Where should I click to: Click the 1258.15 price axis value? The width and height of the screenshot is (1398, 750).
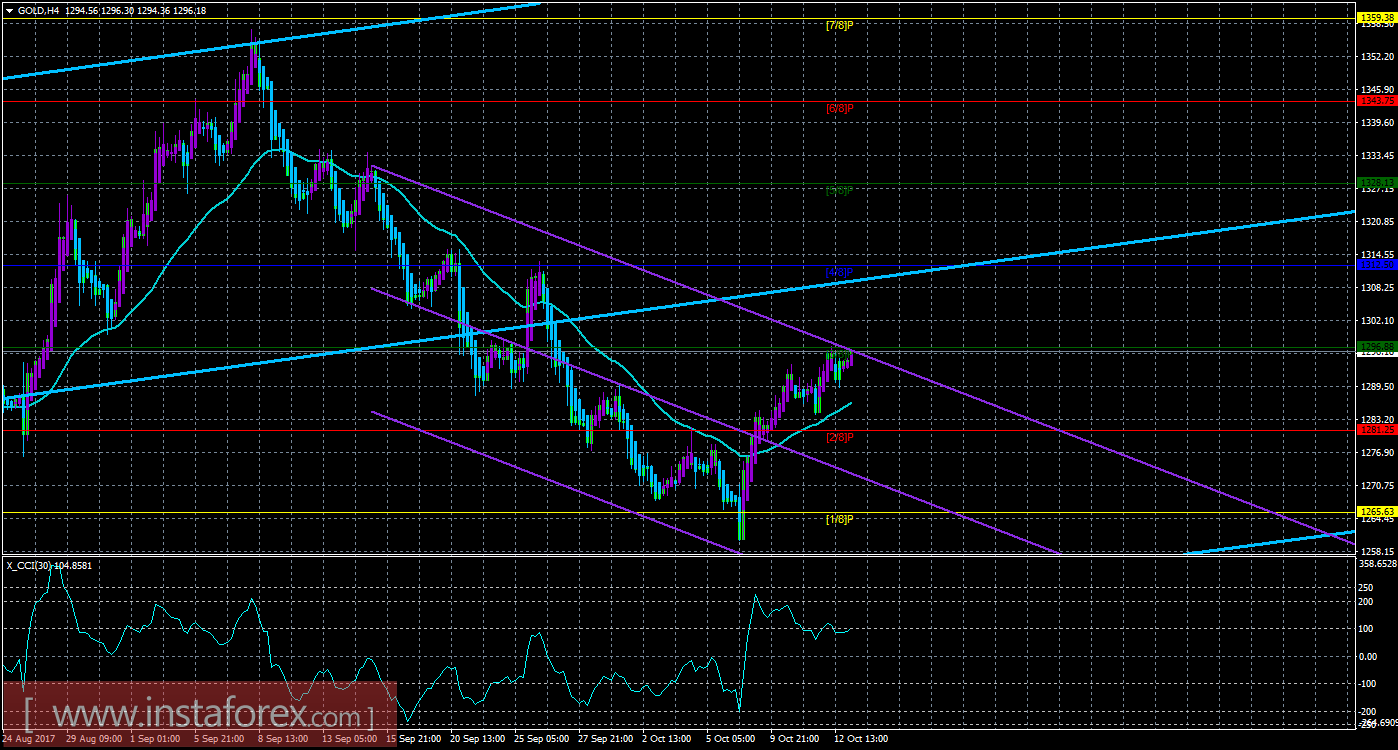click(x=1377, y=551)
